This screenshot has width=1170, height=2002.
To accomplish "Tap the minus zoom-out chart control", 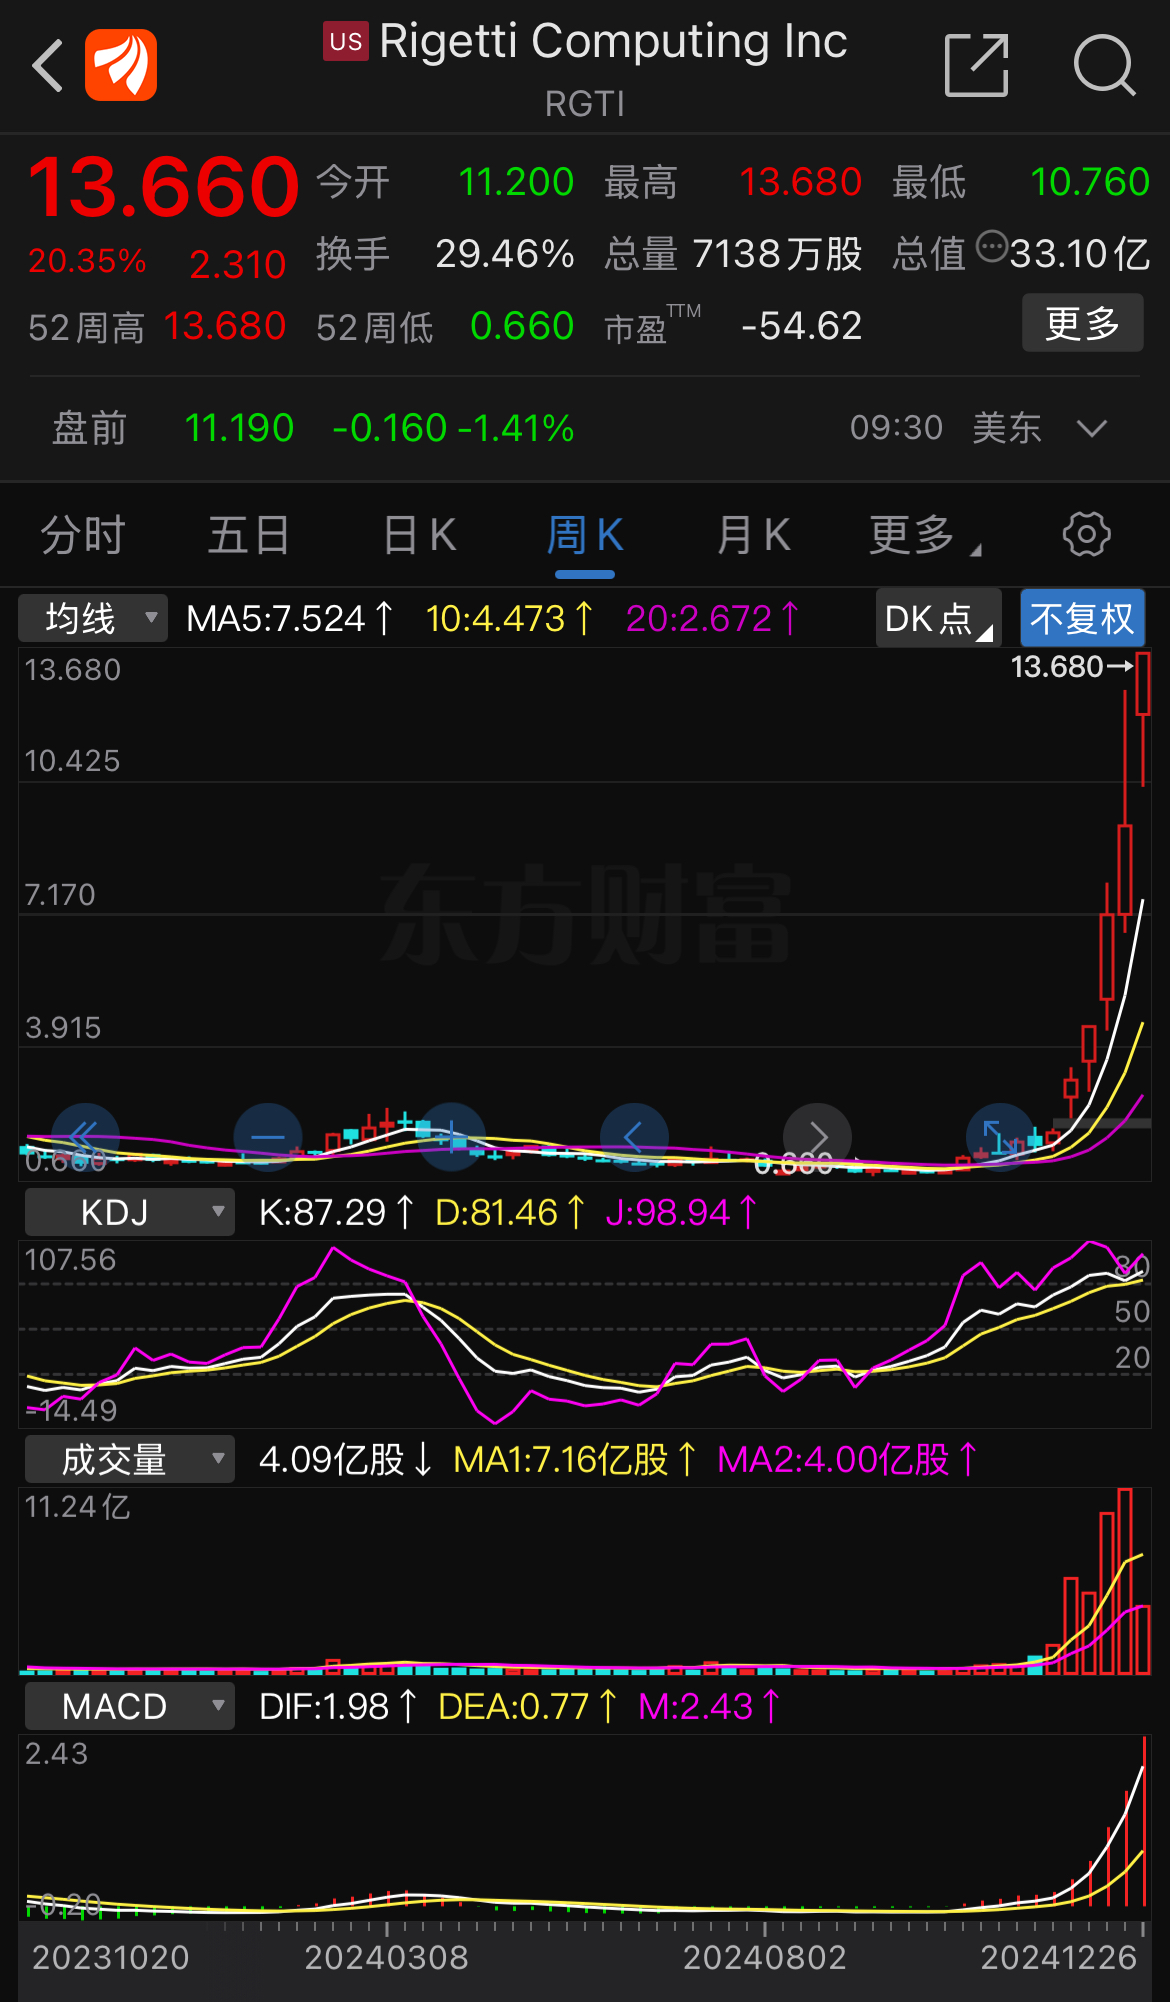I will coord(268,1138).
